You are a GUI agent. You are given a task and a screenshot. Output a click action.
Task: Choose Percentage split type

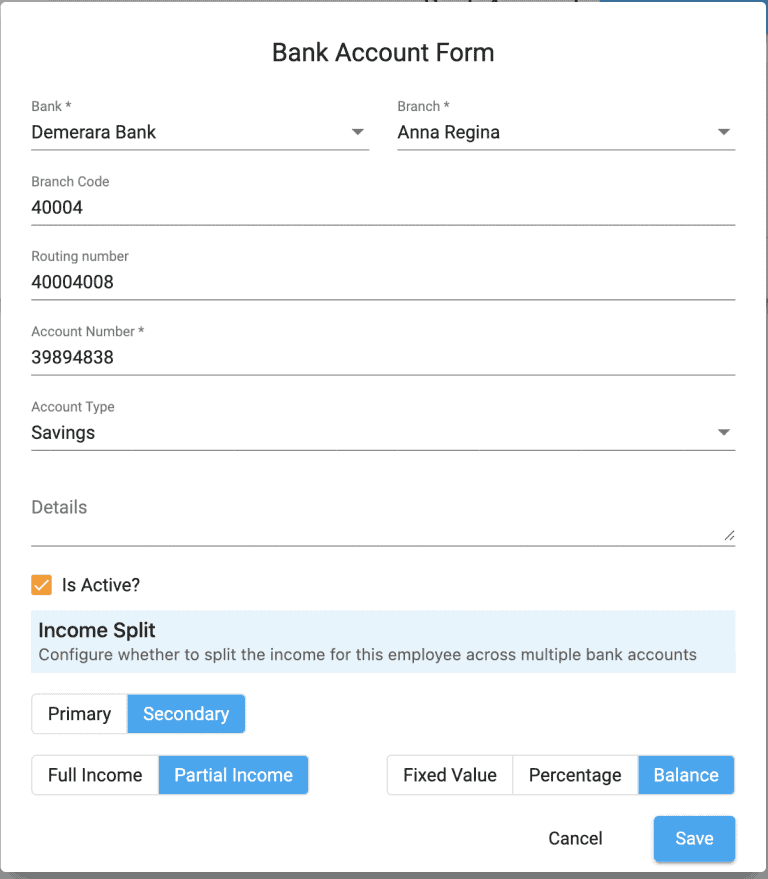tap(575, 774)
